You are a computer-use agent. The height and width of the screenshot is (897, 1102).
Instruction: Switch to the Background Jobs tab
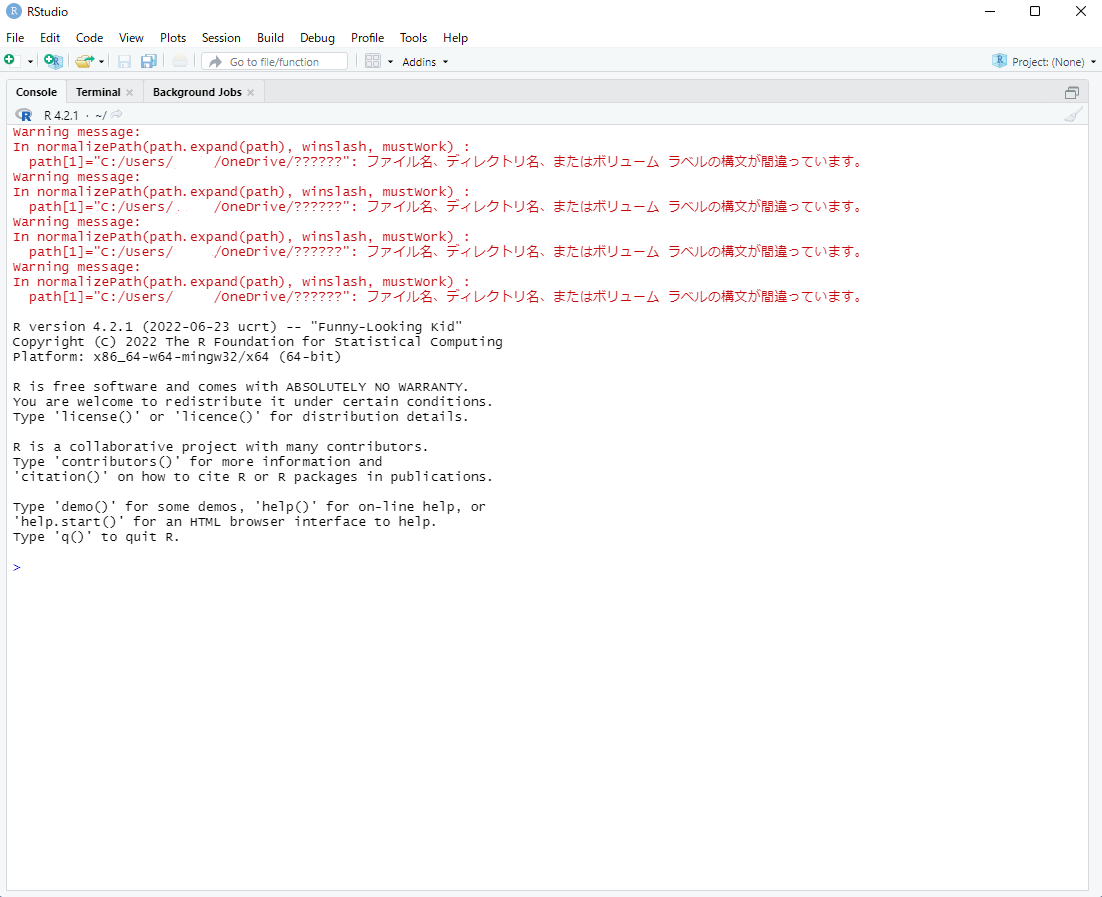[x=197, y=92]
